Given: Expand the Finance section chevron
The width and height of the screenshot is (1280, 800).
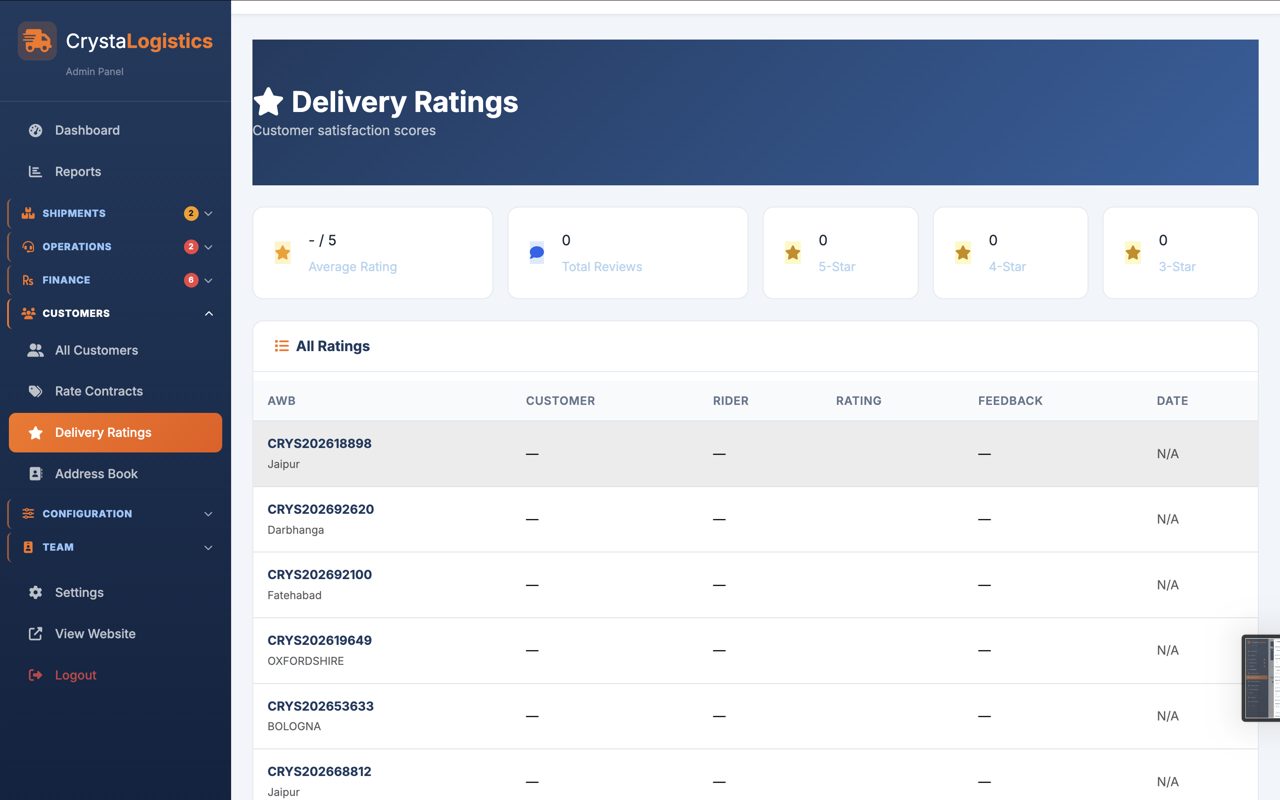Looking at the screenshot, I should pyautogui.click(x=208, y=280).
